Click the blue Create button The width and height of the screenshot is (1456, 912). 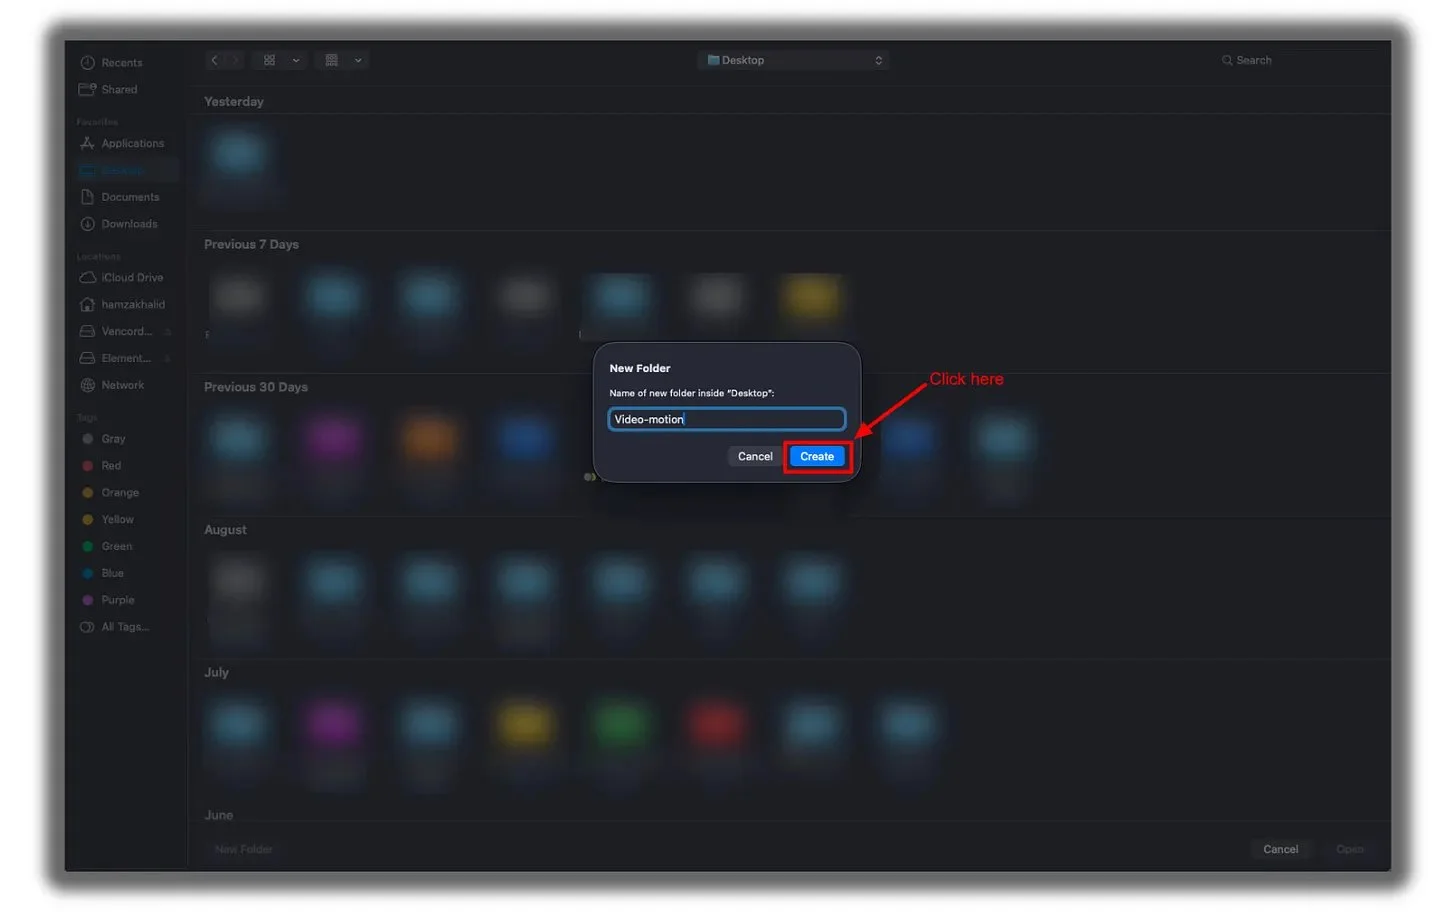pyautogui.click(x=817, y=457)
